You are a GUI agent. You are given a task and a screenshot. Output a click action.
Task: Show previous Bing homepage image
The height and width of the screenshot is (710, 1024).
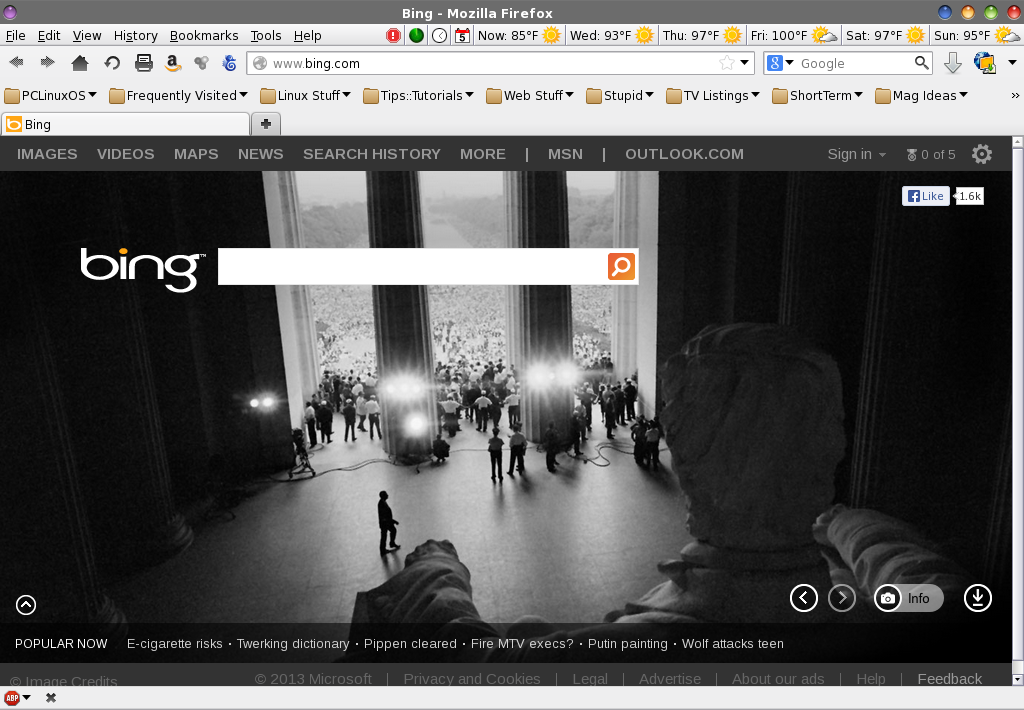803,598
